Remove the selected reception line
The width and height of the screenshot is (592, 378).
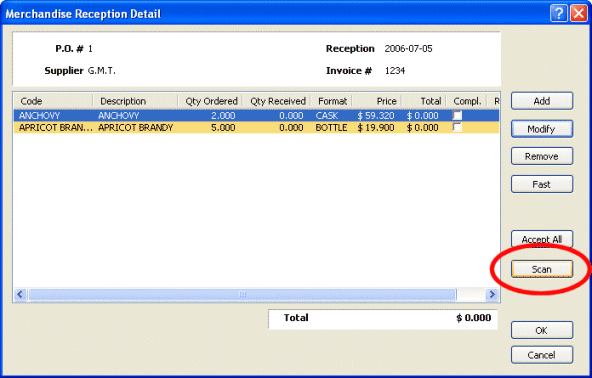[542, 156]
